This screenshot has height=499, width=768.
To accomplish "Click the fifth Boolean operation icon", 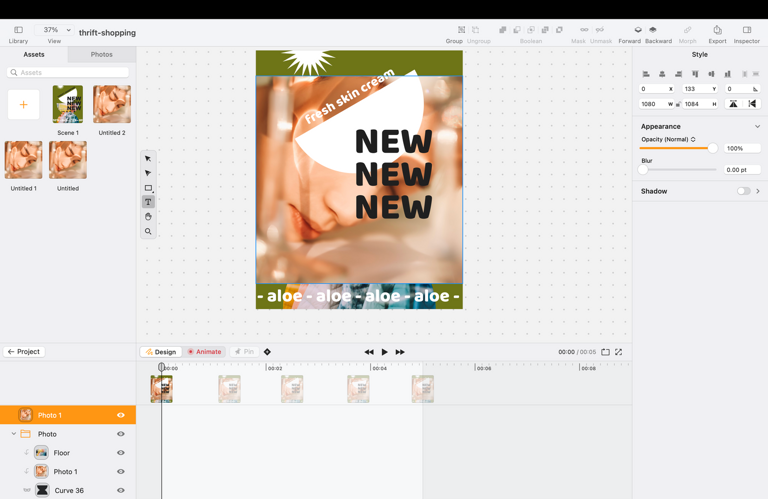I will [559, 30].
